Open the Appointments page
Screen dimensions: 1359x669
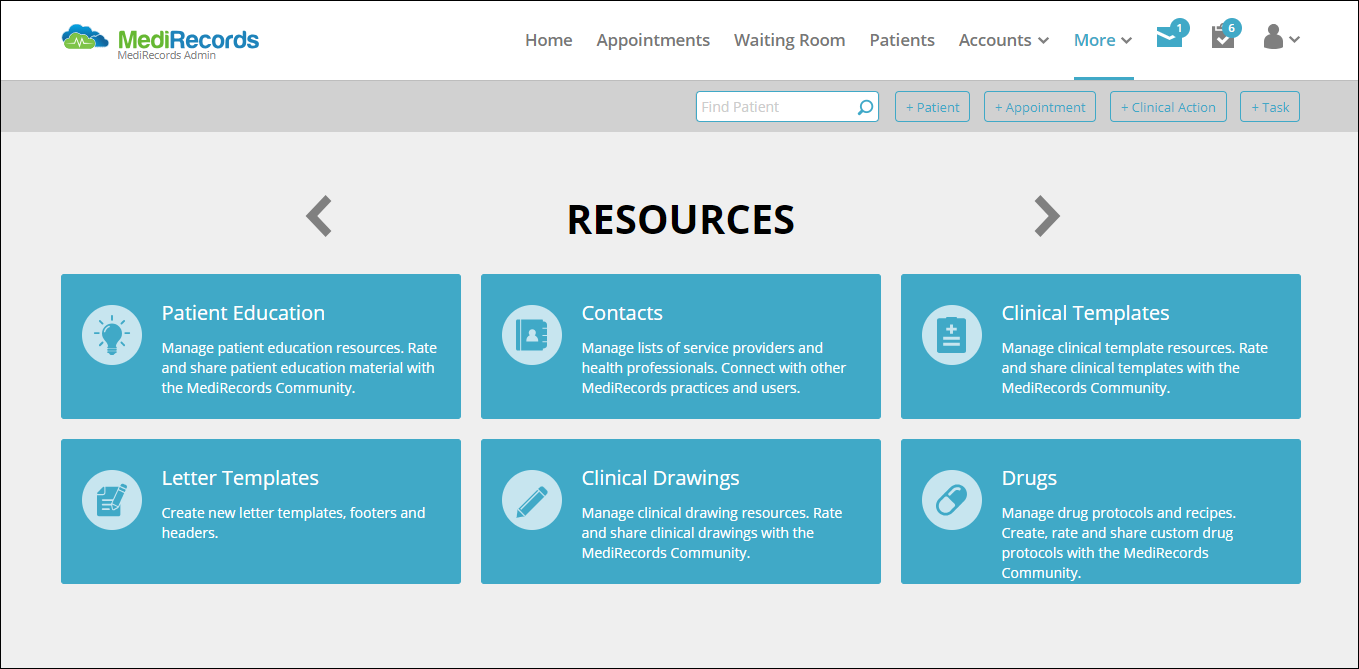[x=653, y=40]
